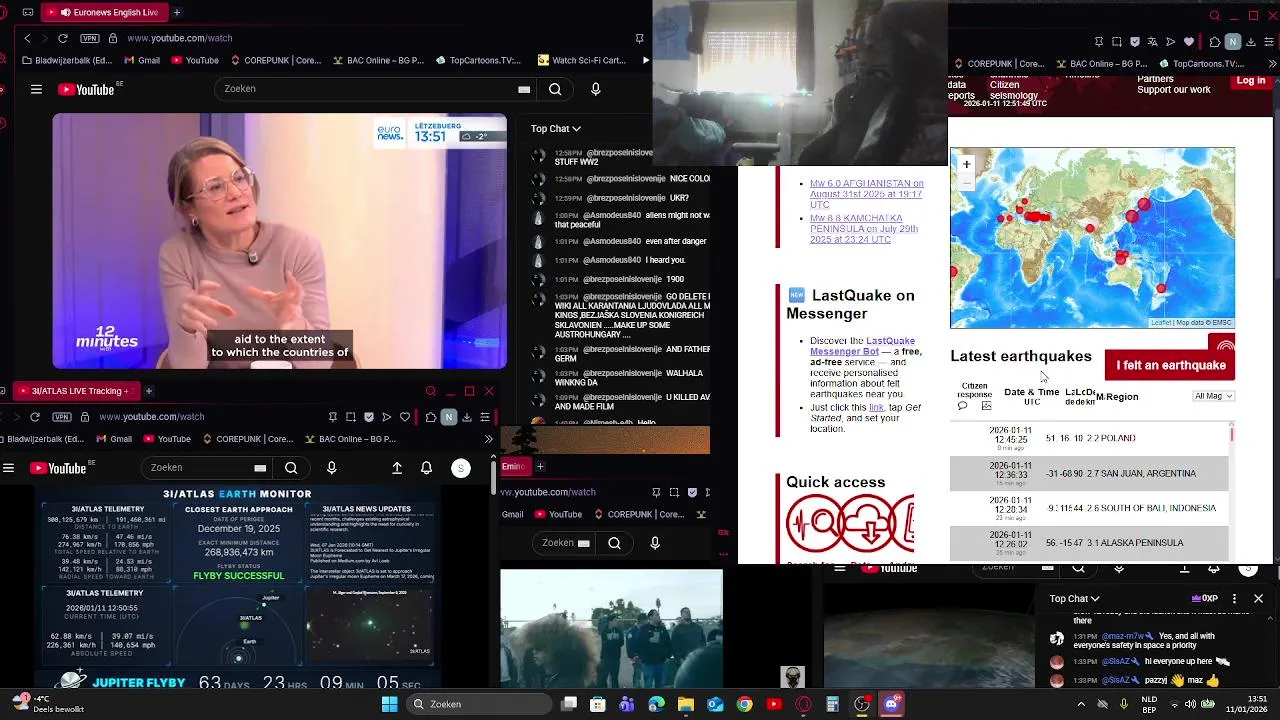Open easy setup sliders in 3I/ATLAS window
This screenshot has width=1280, height=720.
[485, 416]
